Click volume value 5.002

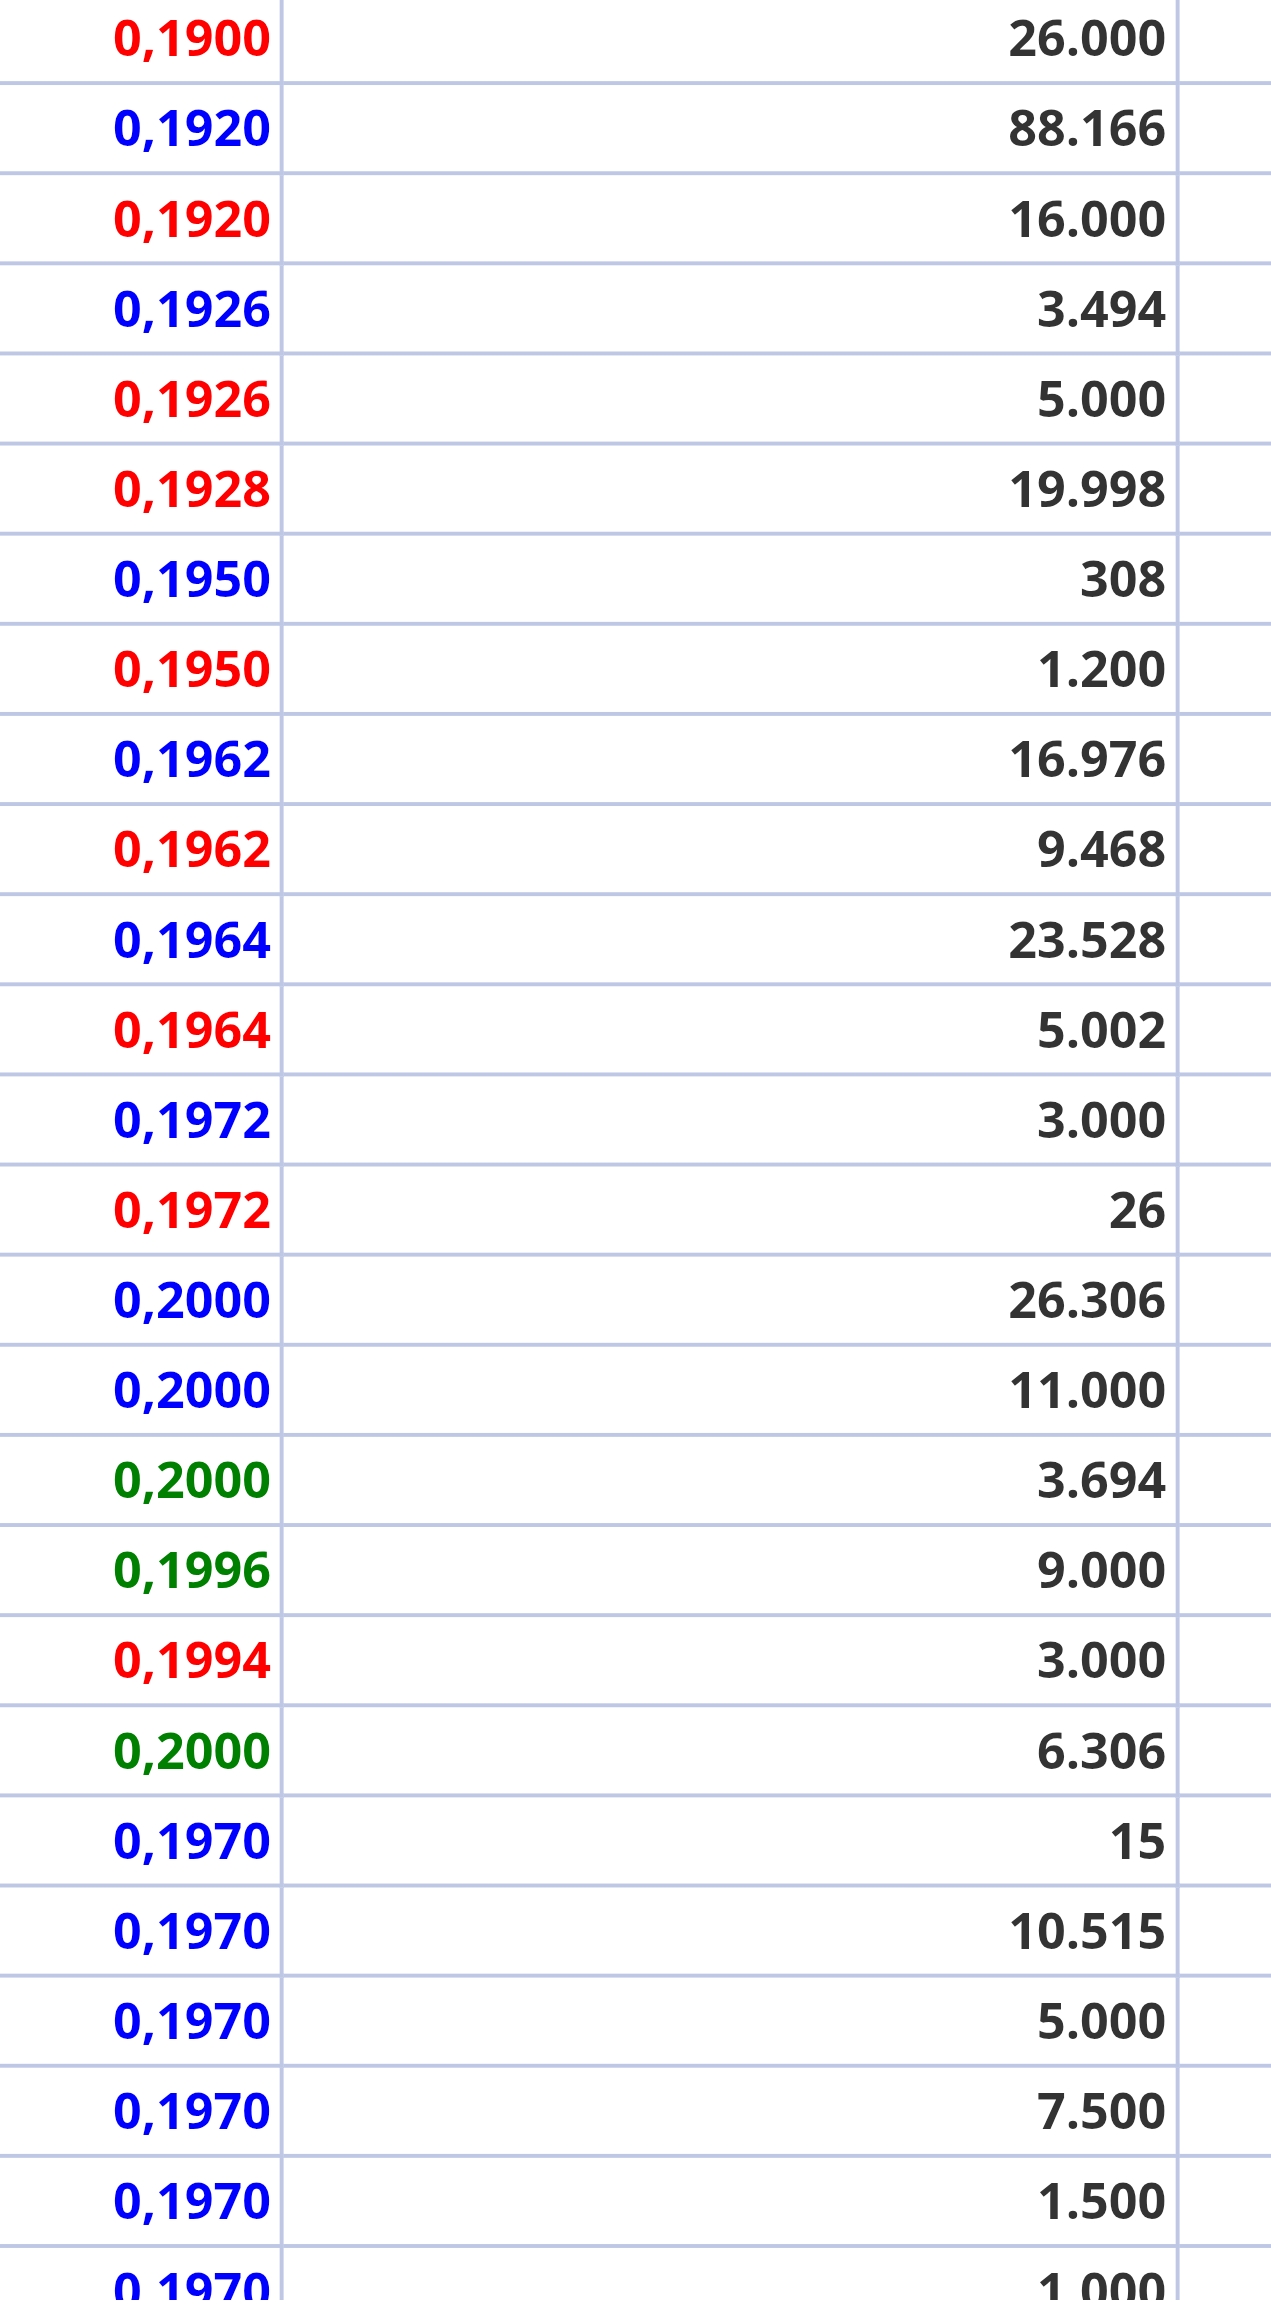1101,1031
